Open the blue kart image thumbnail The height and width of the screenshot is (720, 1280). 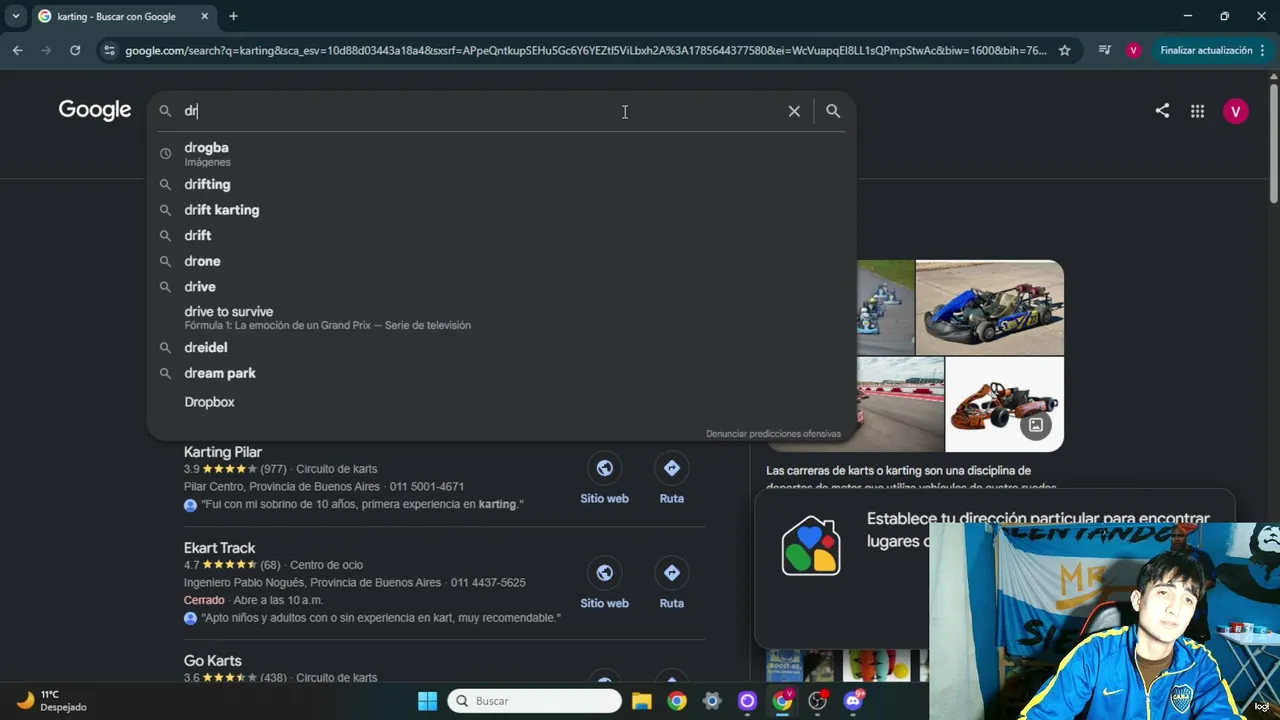pyautogui.click(x=990, y=307)
